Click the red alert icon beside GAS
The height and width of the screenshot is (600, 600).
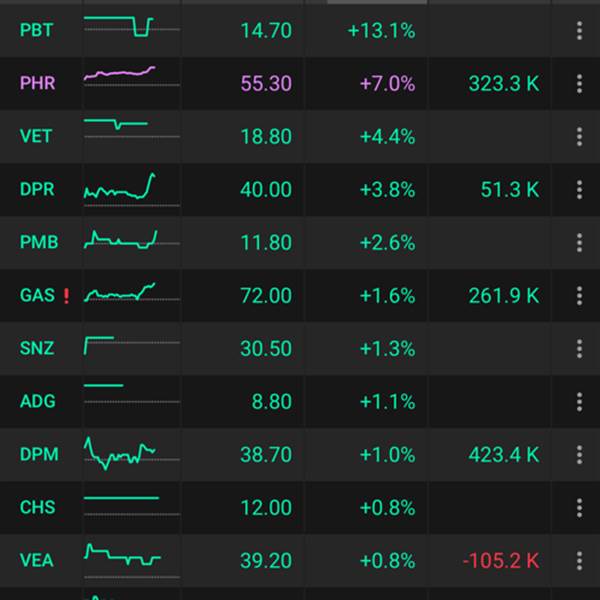point(66,296)
